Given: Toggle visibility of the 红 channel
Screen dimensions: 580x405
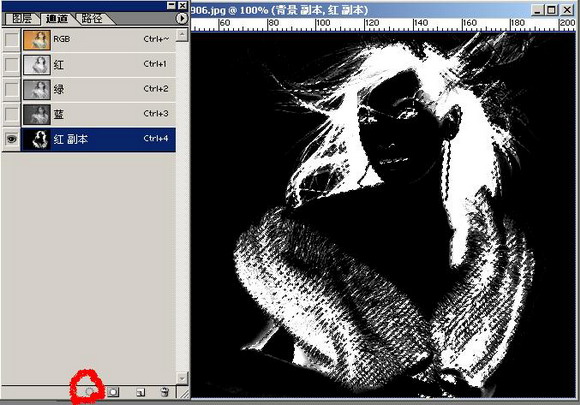Looking at the screenshot, I should (11, 64).
